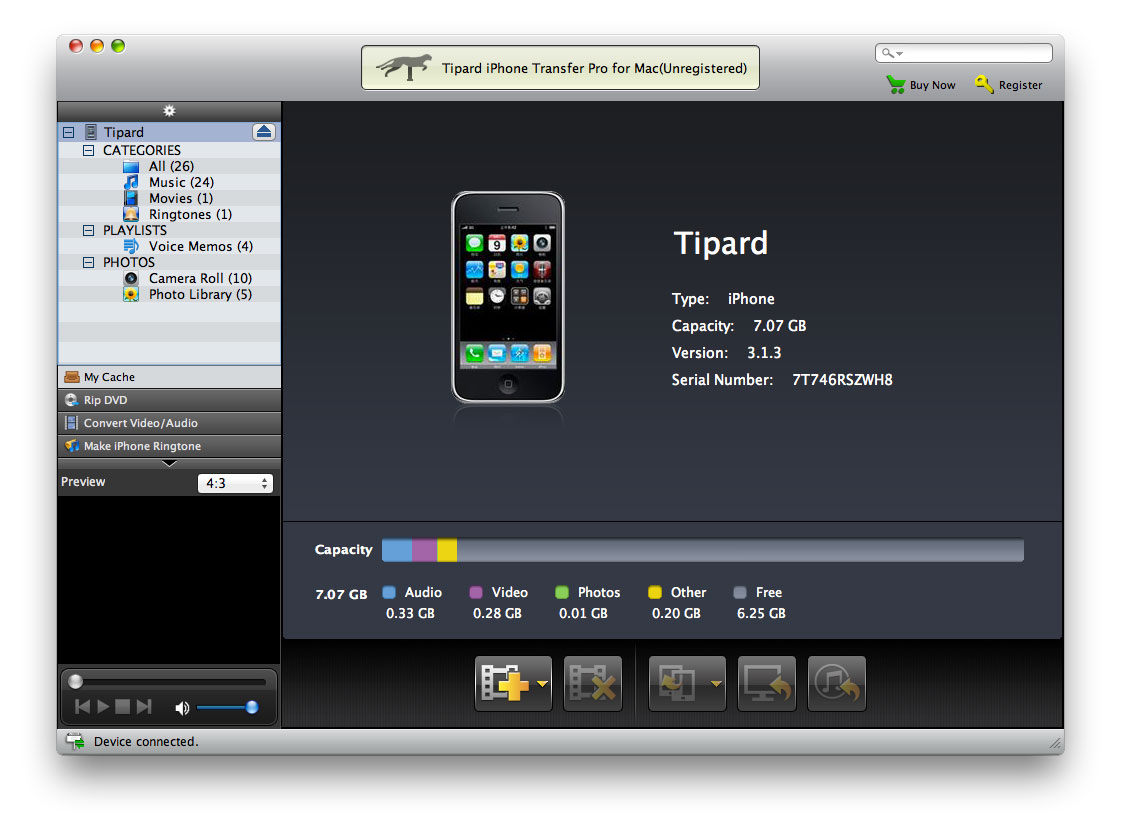Click the iPhone device image
Screen dimensions: 1121x834
[x=508, y=297]
